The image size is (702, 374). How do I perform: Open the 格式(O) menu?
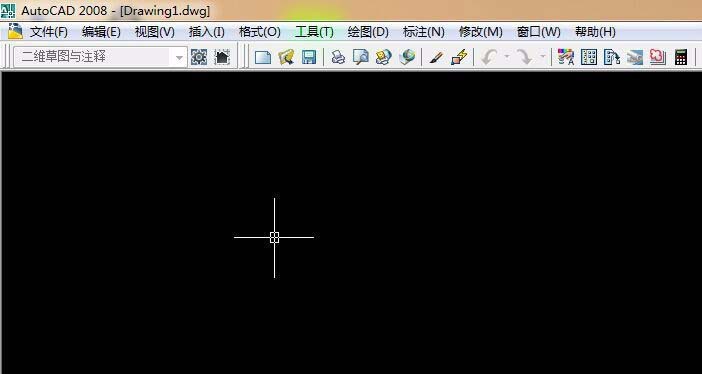pos(260,32)
